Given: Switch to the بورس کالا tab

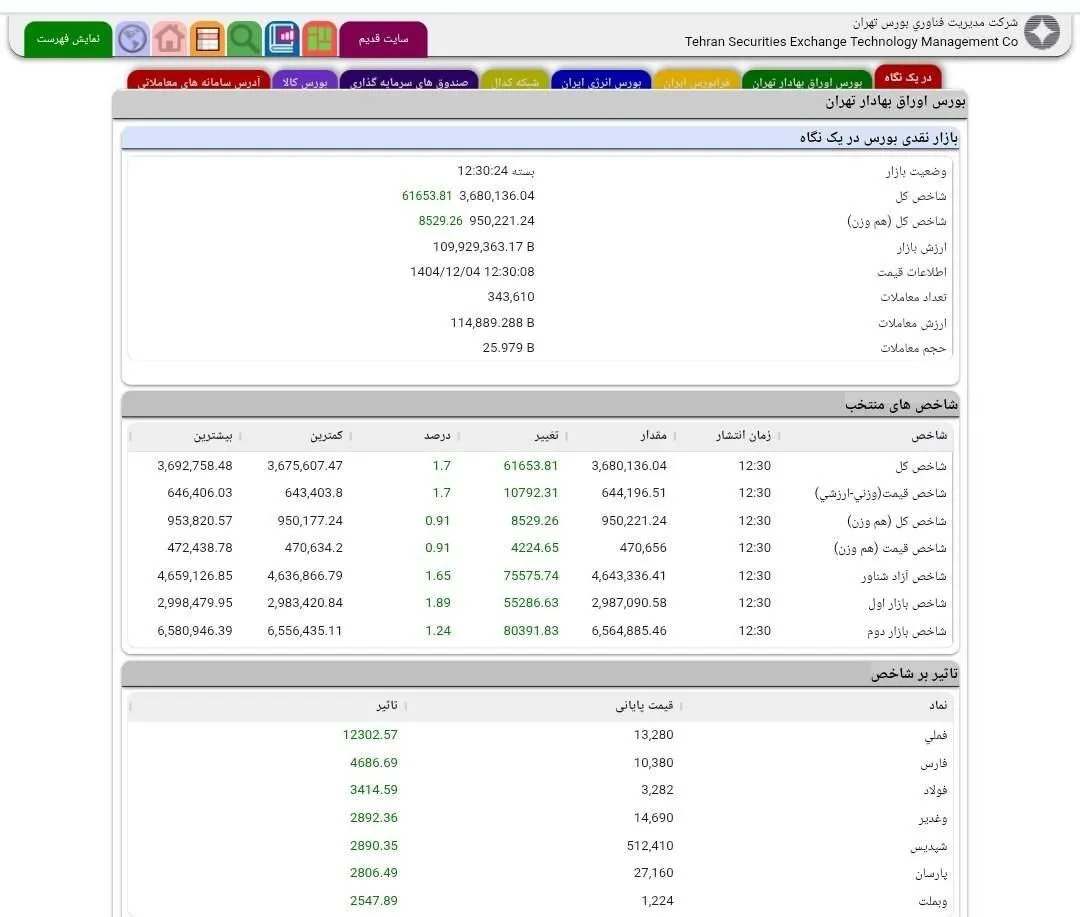Looking at the screenshot, I should (x=305, y=81).
